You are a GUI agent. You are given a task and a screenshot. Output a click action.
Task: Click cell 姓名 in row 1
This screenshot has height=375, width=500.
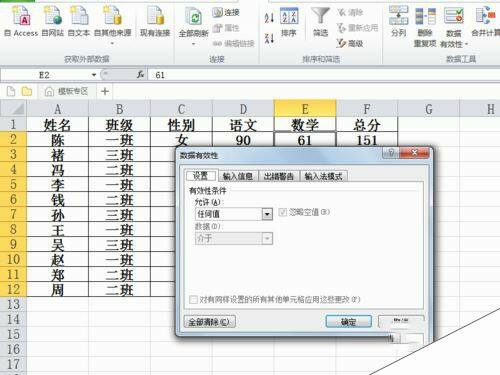pyautogui.click(x=58, y=125)
